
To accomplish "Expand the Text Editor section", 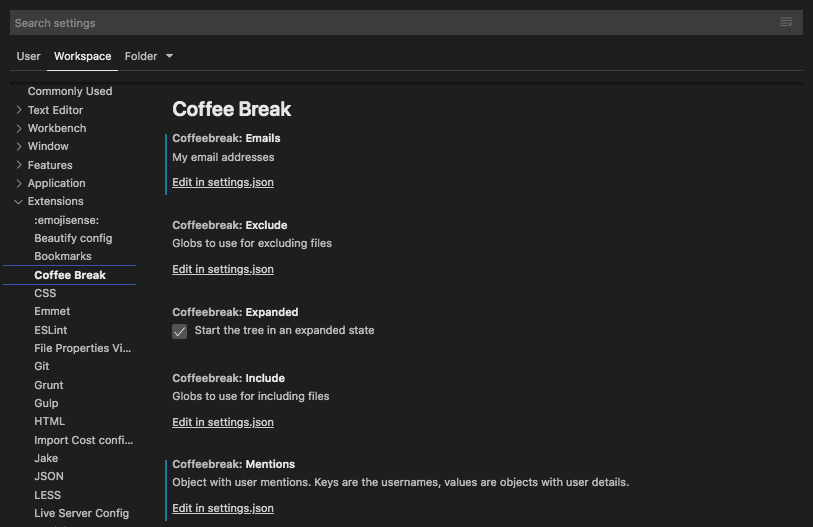I will click(19, 110).
